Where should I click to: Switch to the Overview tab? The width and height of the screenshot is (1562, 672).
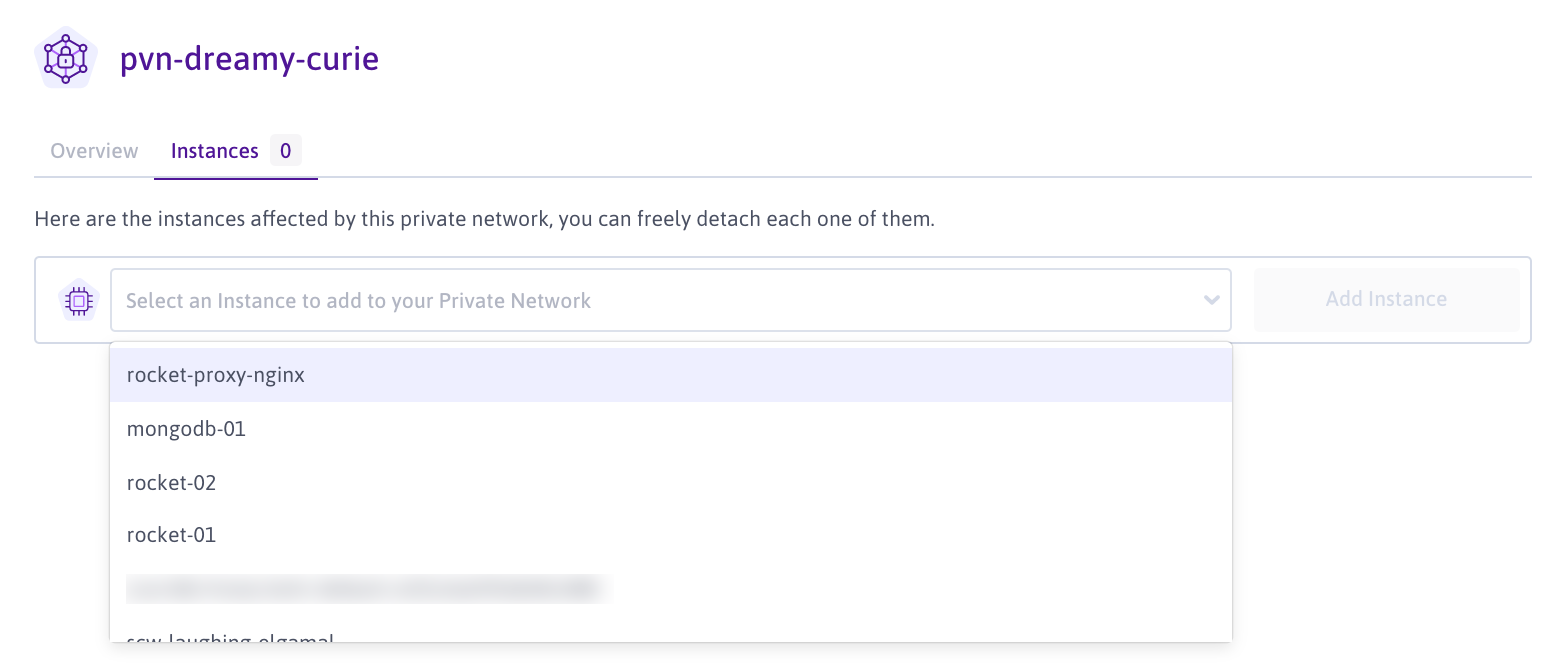94,151
